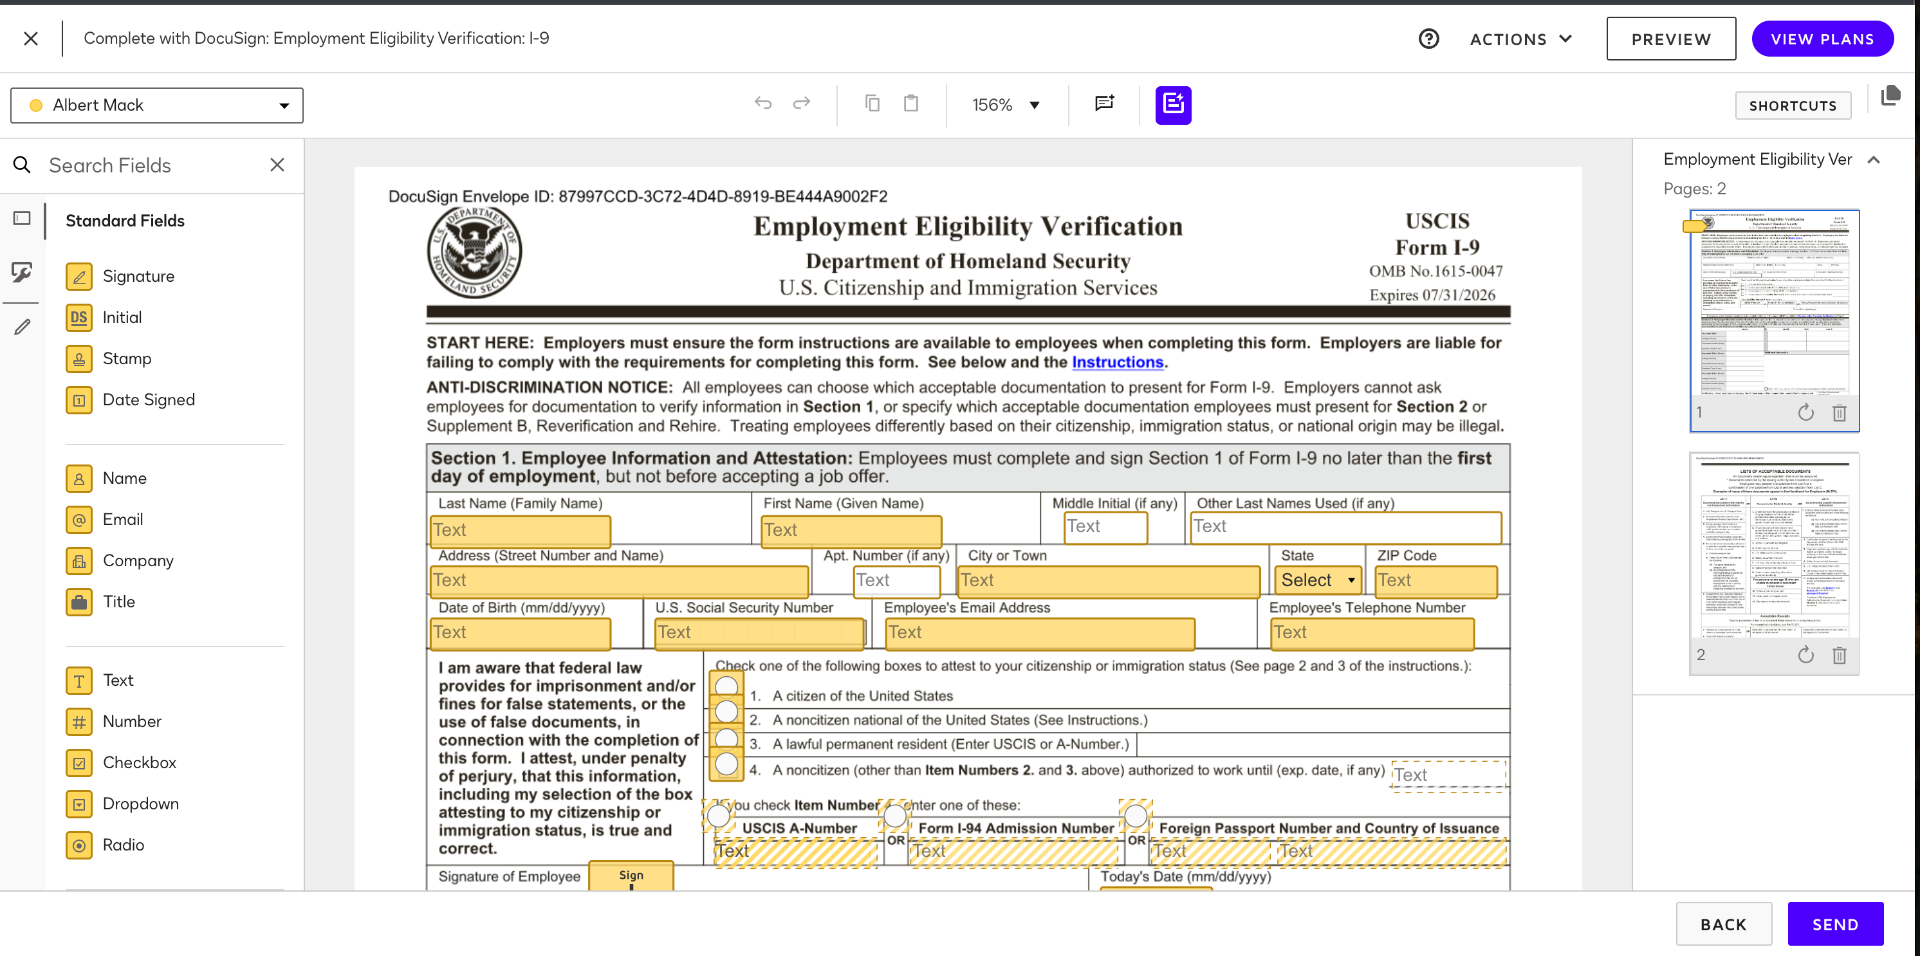Screen dimensions: 1920x956
Task: Click the Sign field for employee signature
Action: click(631, 876)
